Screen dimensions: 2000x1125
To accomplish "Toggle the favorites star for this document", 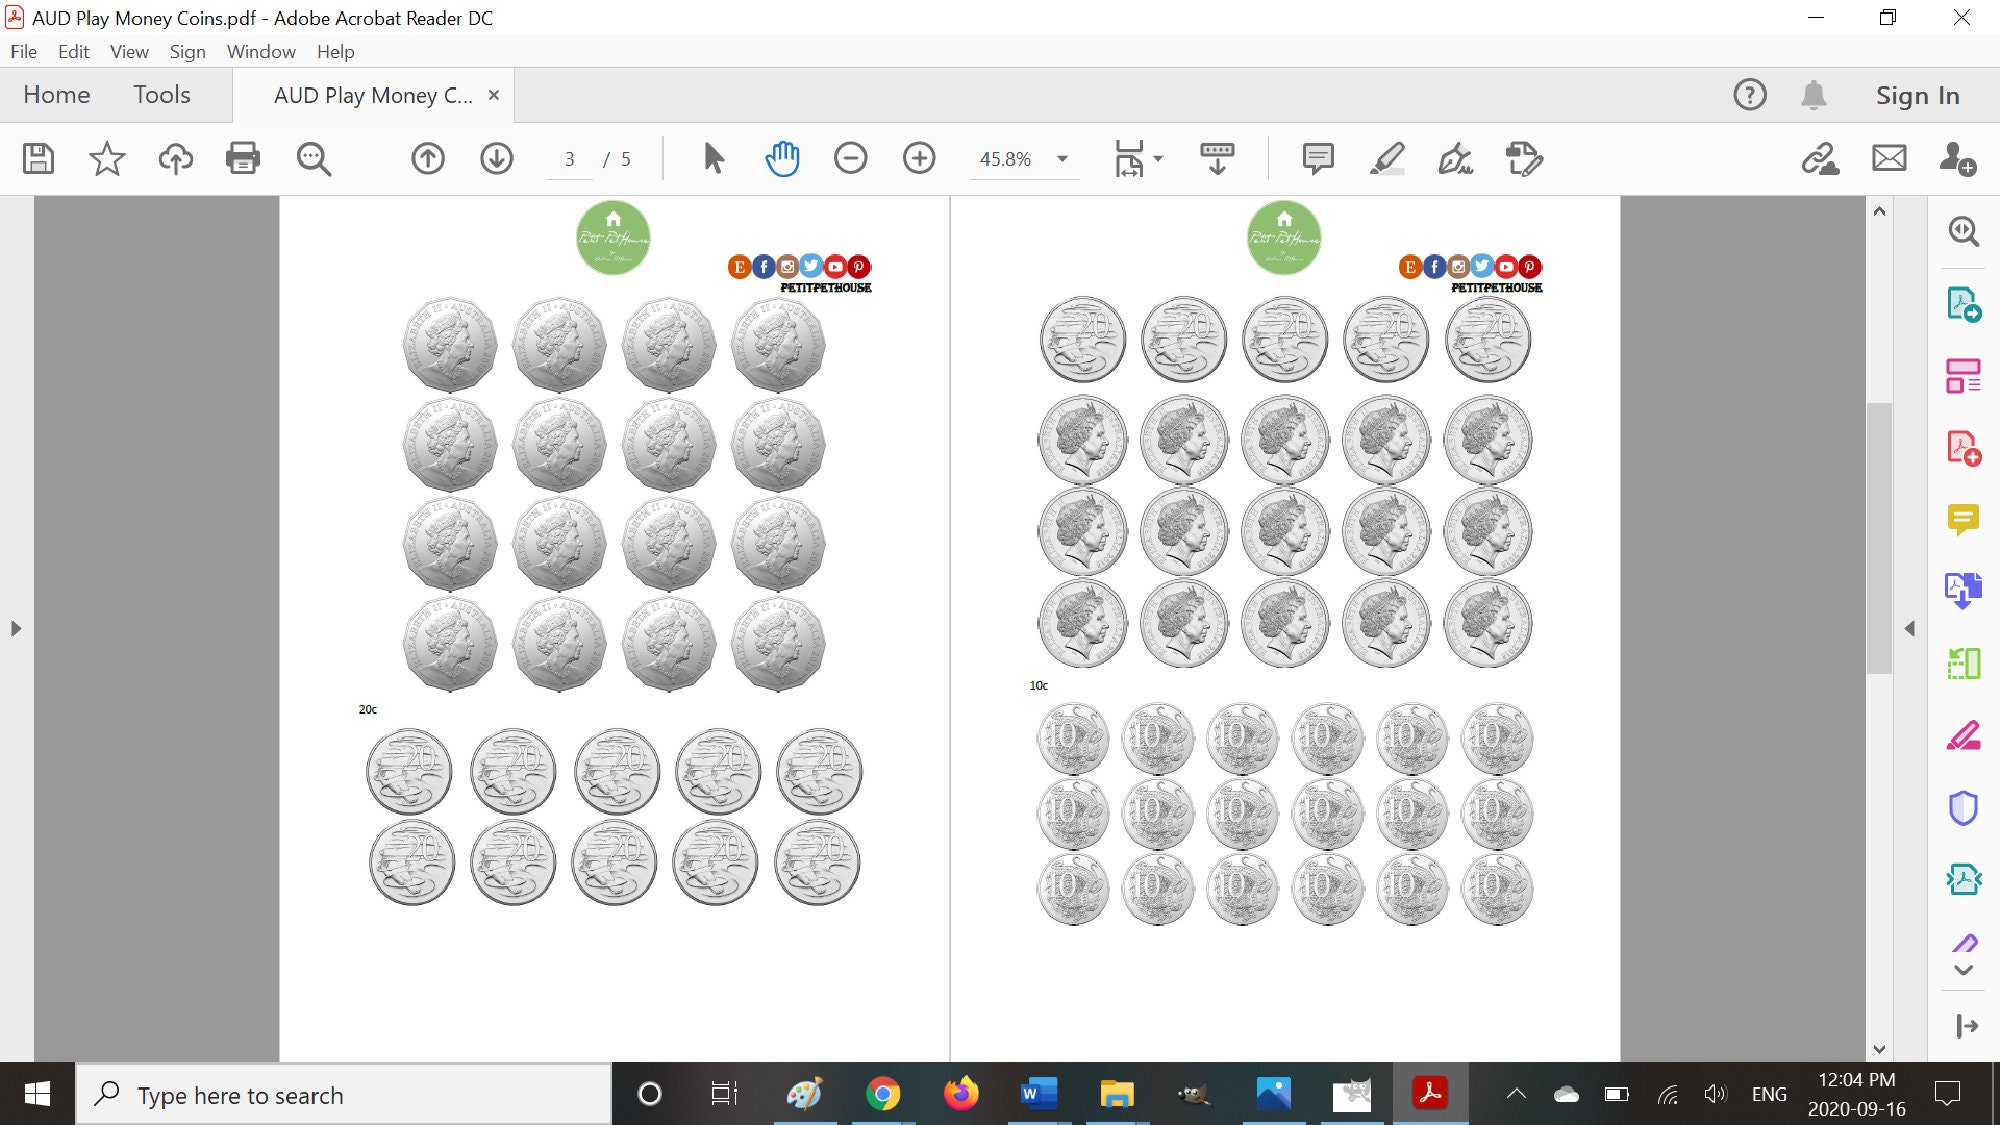I will point(106,158).
